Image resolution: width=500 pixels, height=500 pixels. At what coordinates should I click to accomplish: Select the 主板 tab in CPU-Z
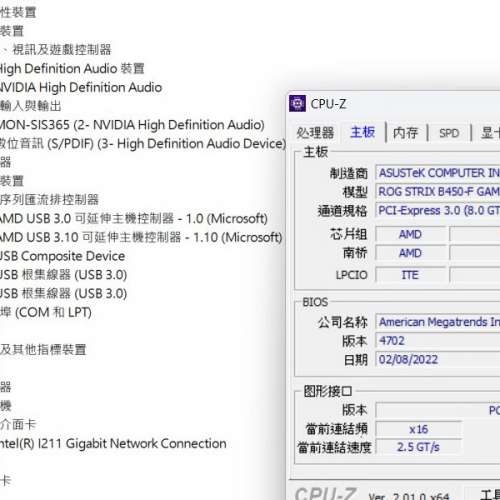coord(363,132)
